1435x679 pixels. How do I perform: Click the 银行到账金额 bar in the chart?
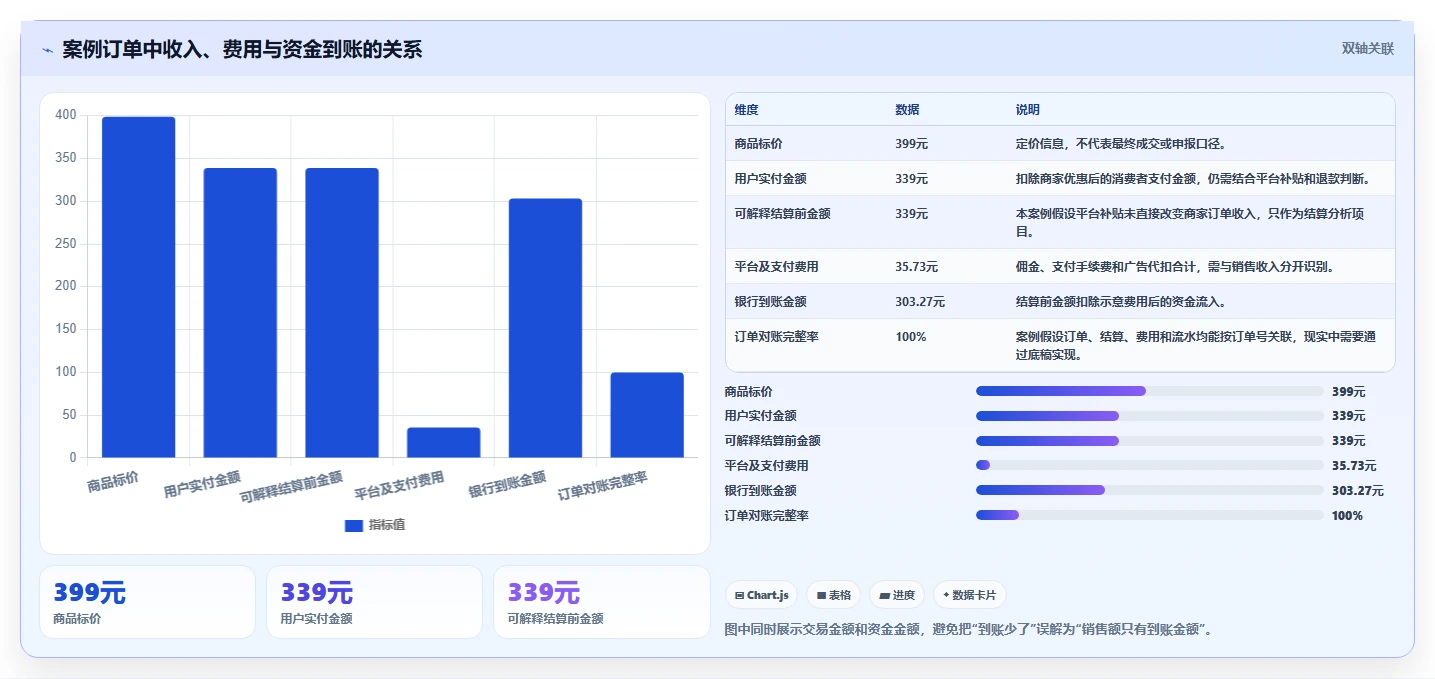[545, 328]
